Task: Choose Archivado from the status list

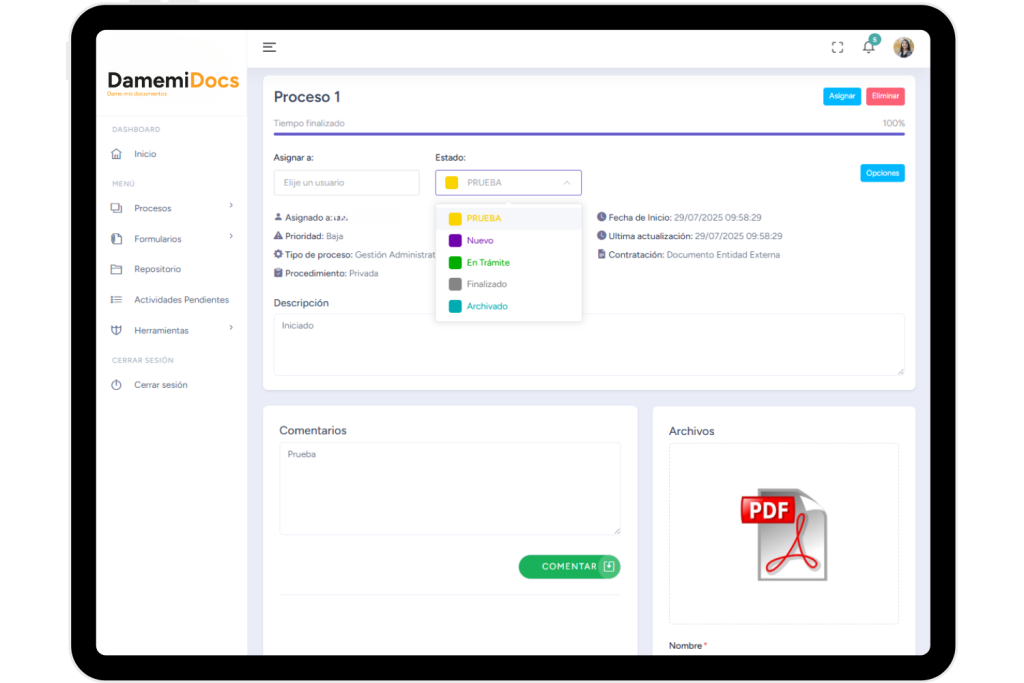Action: coord(486,307)
